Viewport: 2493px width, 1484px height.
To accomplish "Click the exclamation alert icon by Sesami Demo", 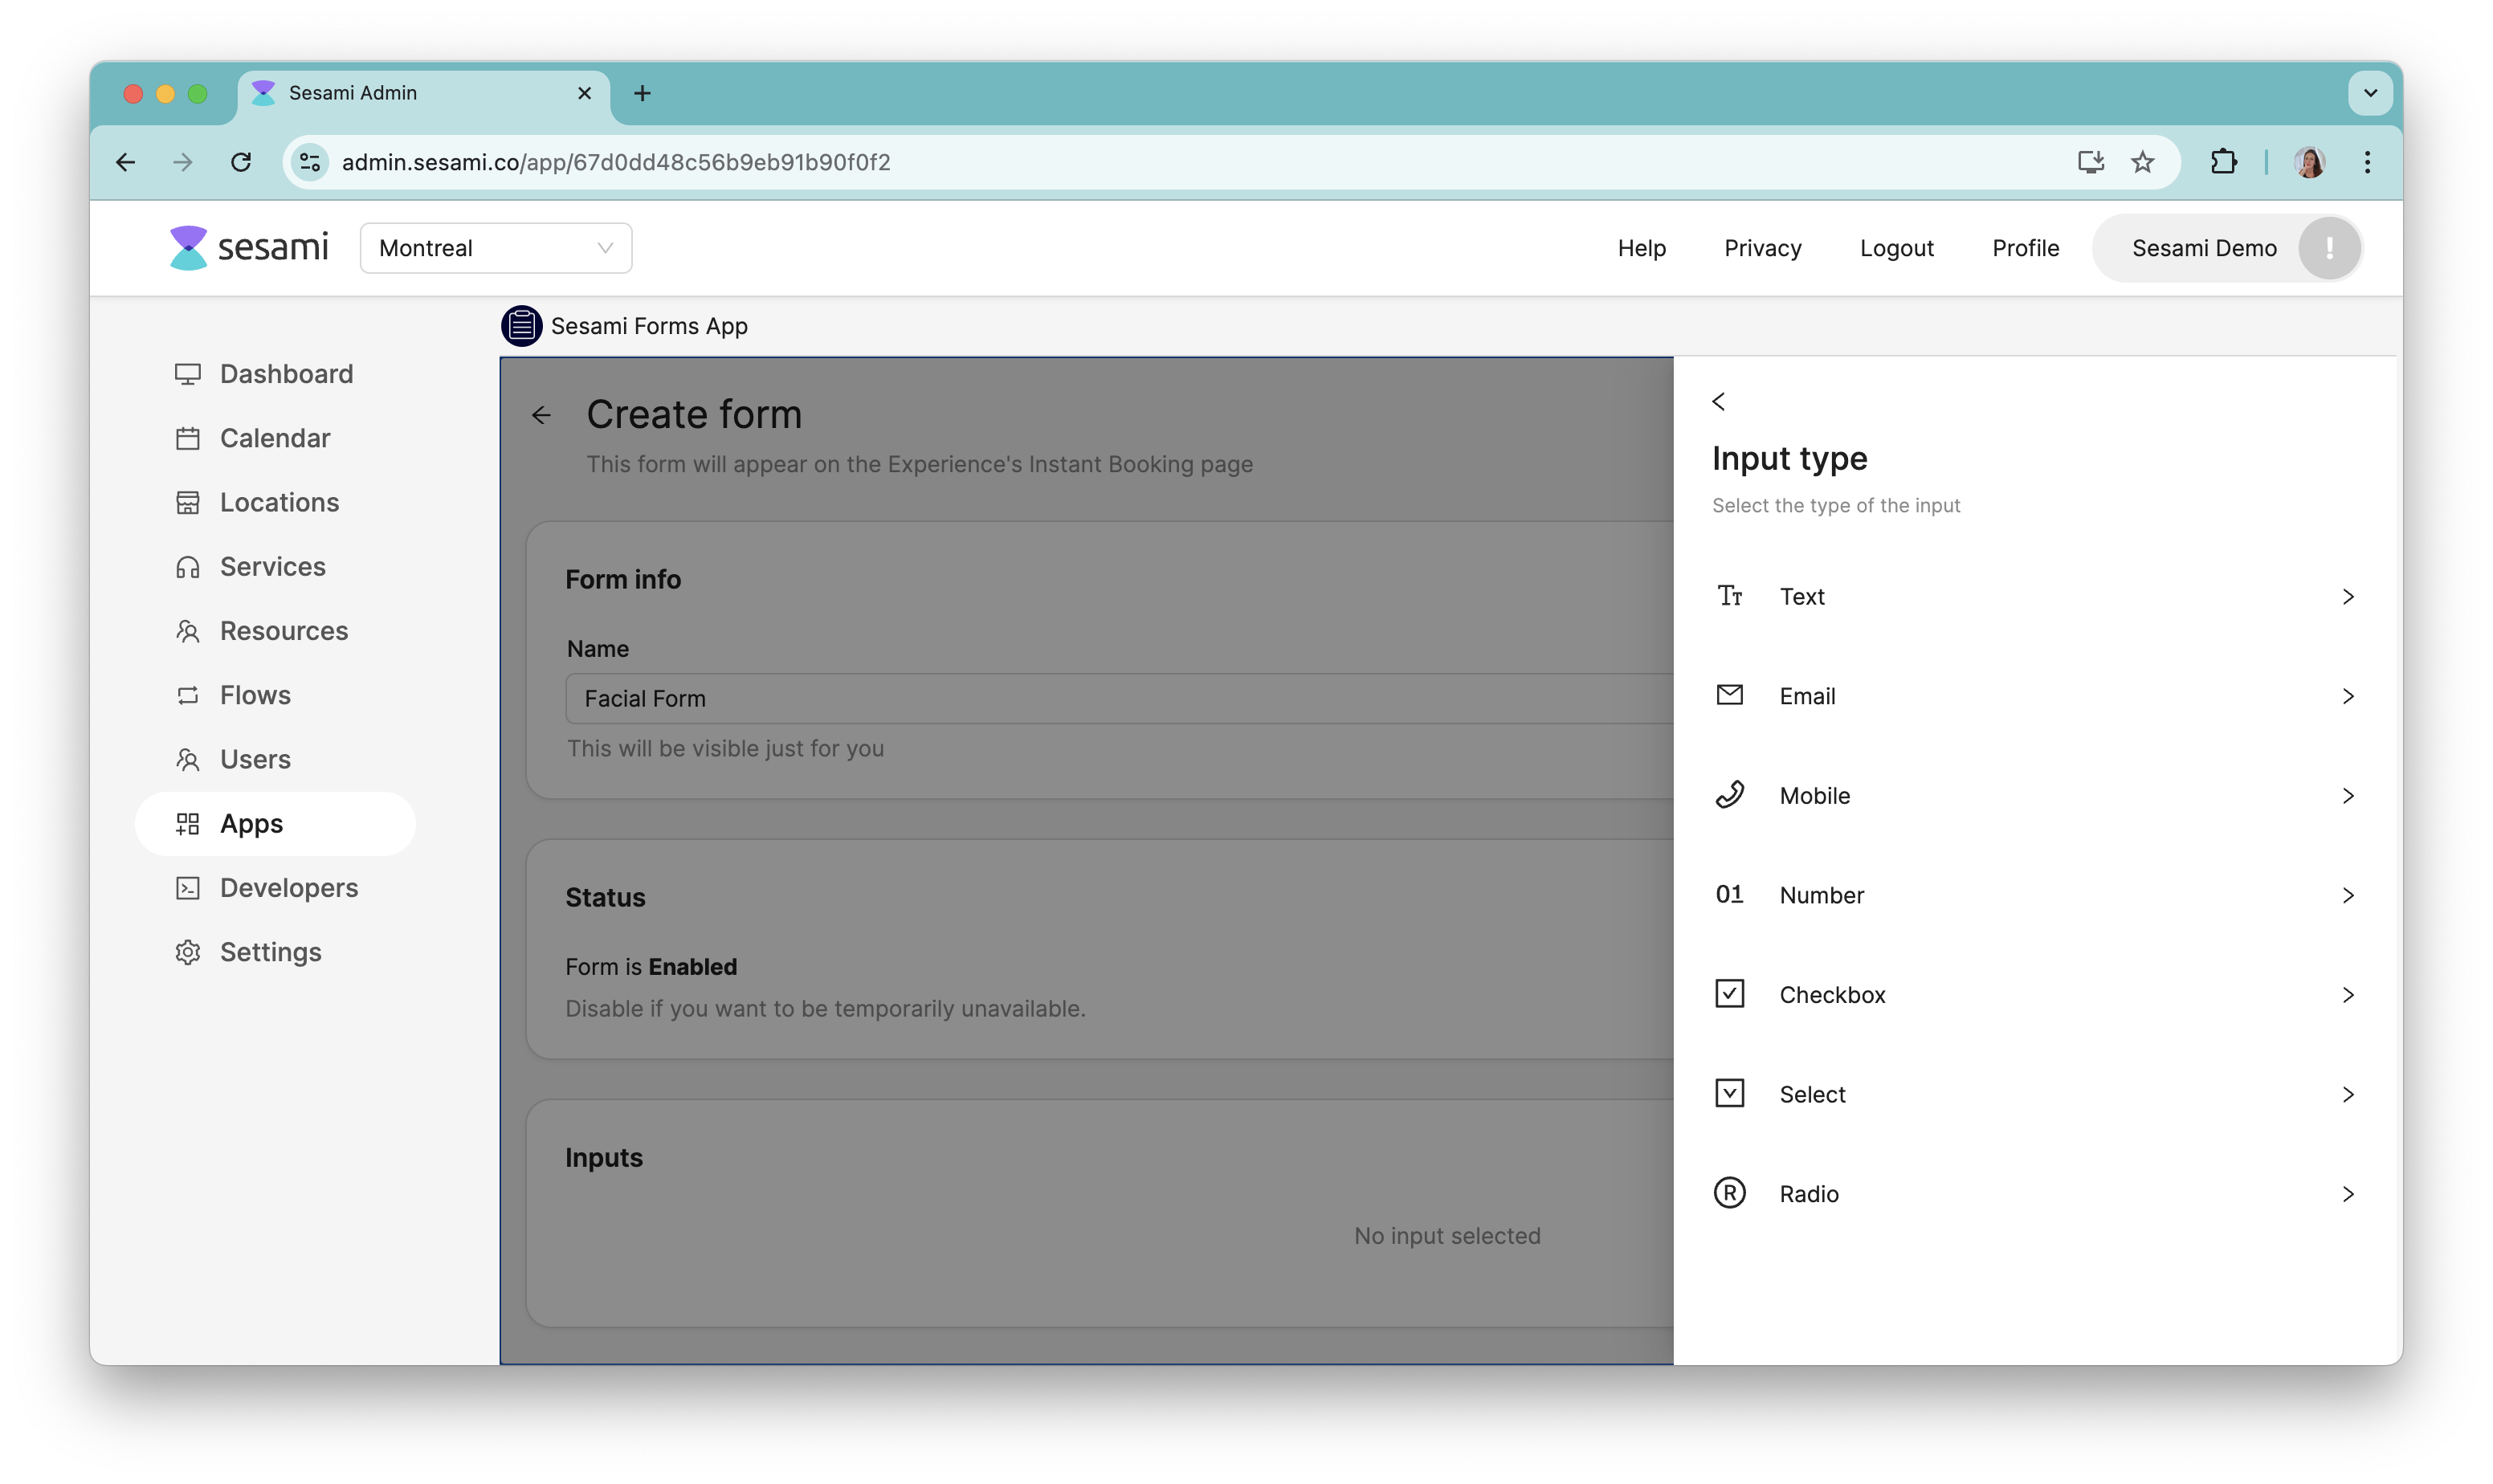I will (2329, 248).
